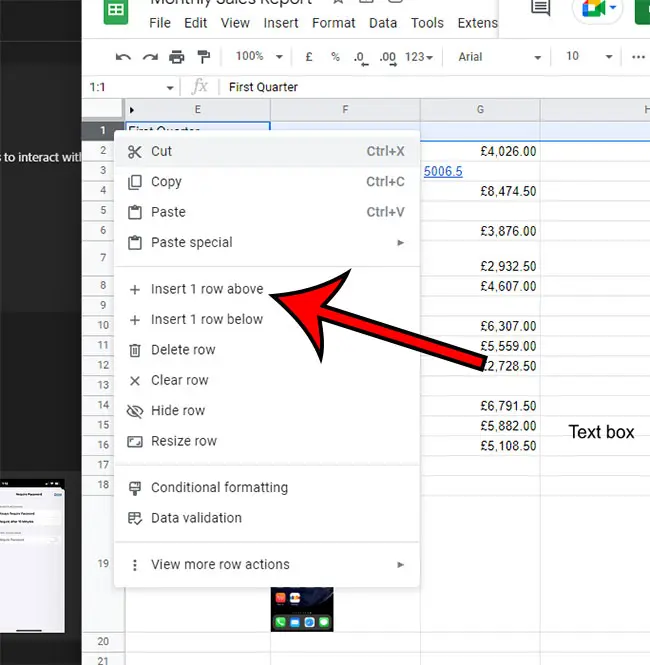Screen dimensions: 650x665
Task: Open the 123 number format dropdown
Action: 419,57
